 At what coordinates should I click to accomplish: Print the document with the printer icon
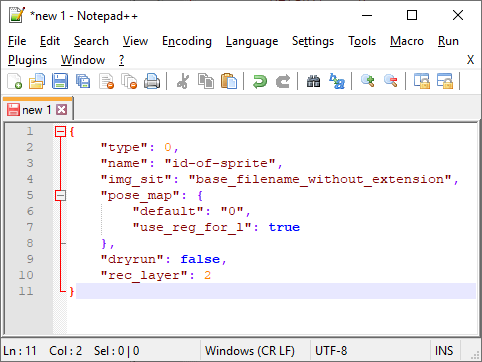pyautogui.click(x=152, y=81)
